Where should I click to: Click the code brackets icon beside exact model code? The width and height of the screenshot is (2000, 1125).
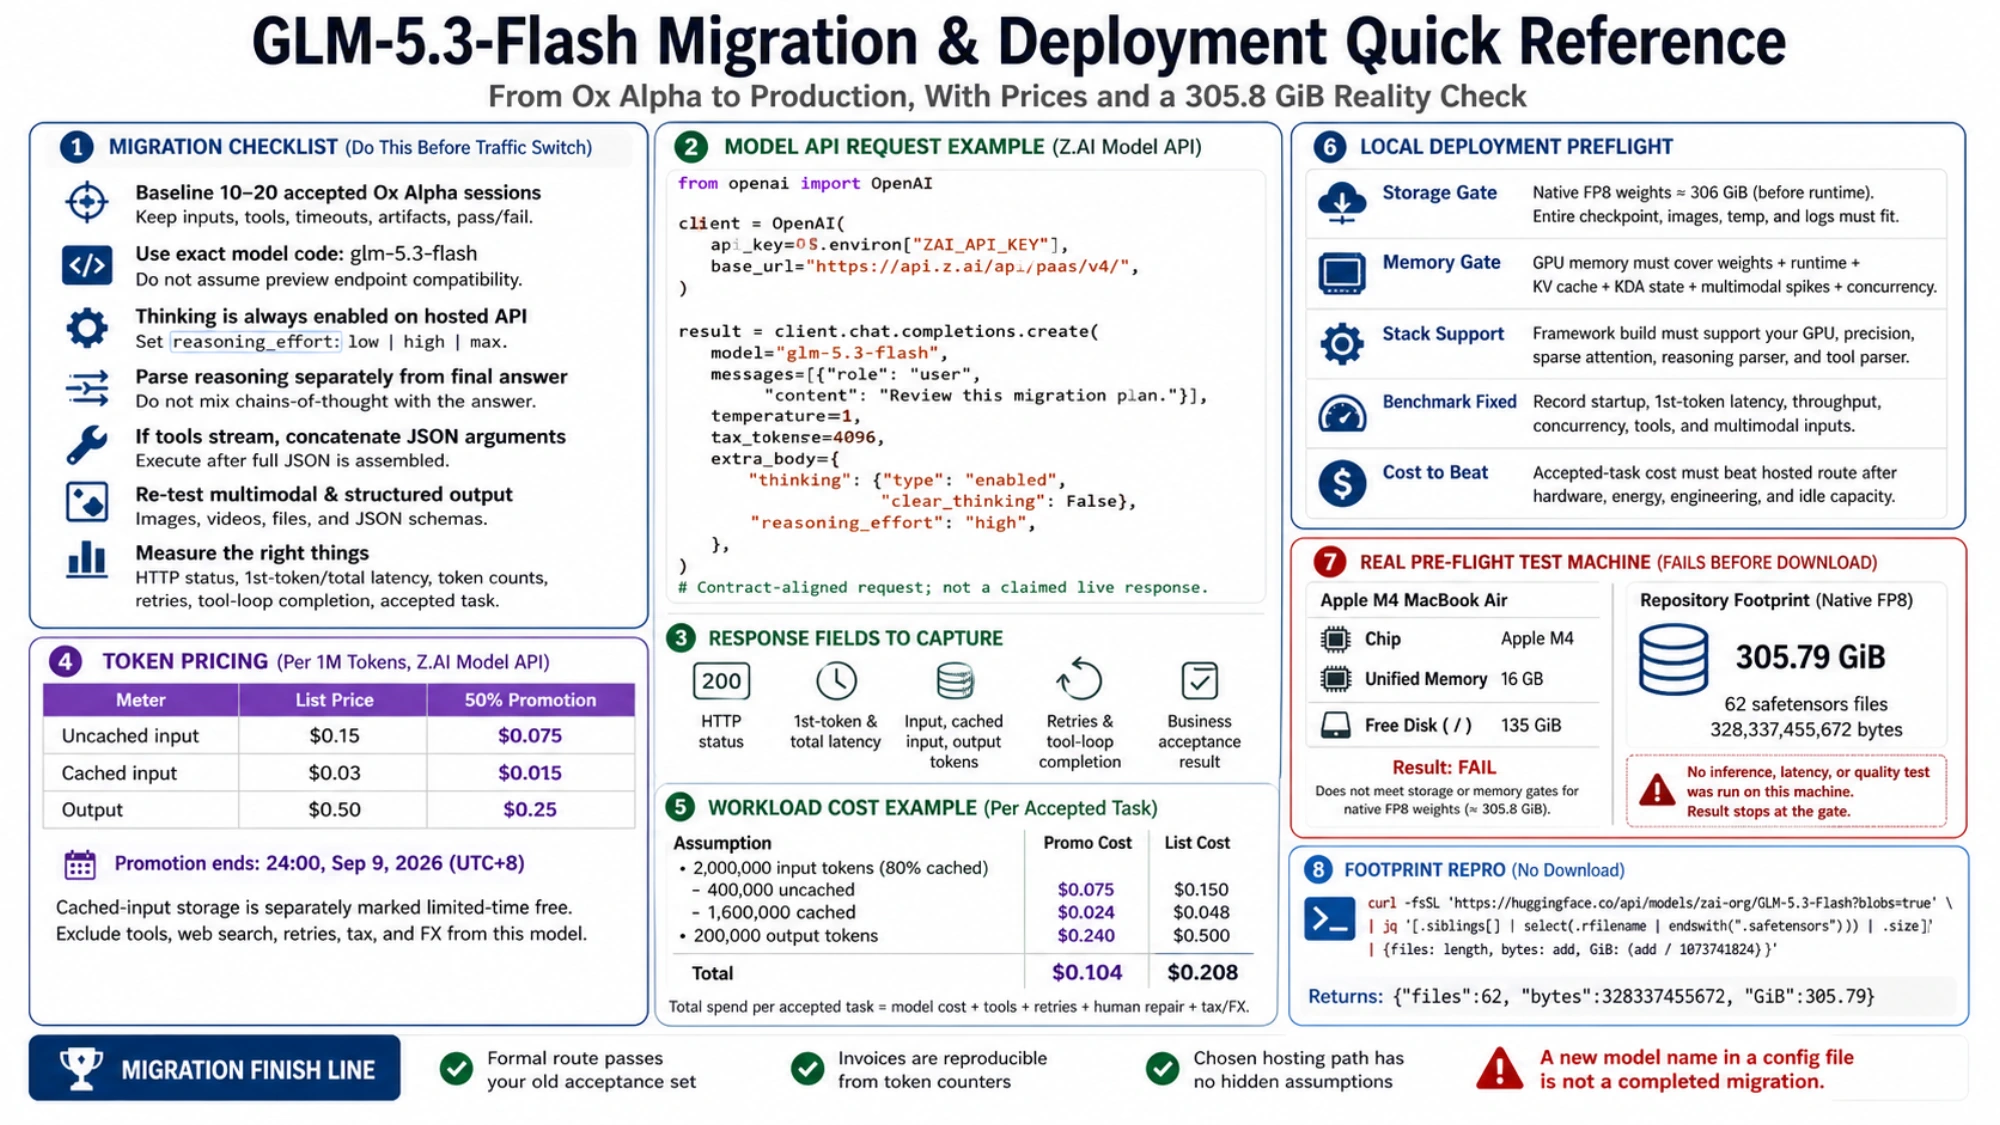87,265
